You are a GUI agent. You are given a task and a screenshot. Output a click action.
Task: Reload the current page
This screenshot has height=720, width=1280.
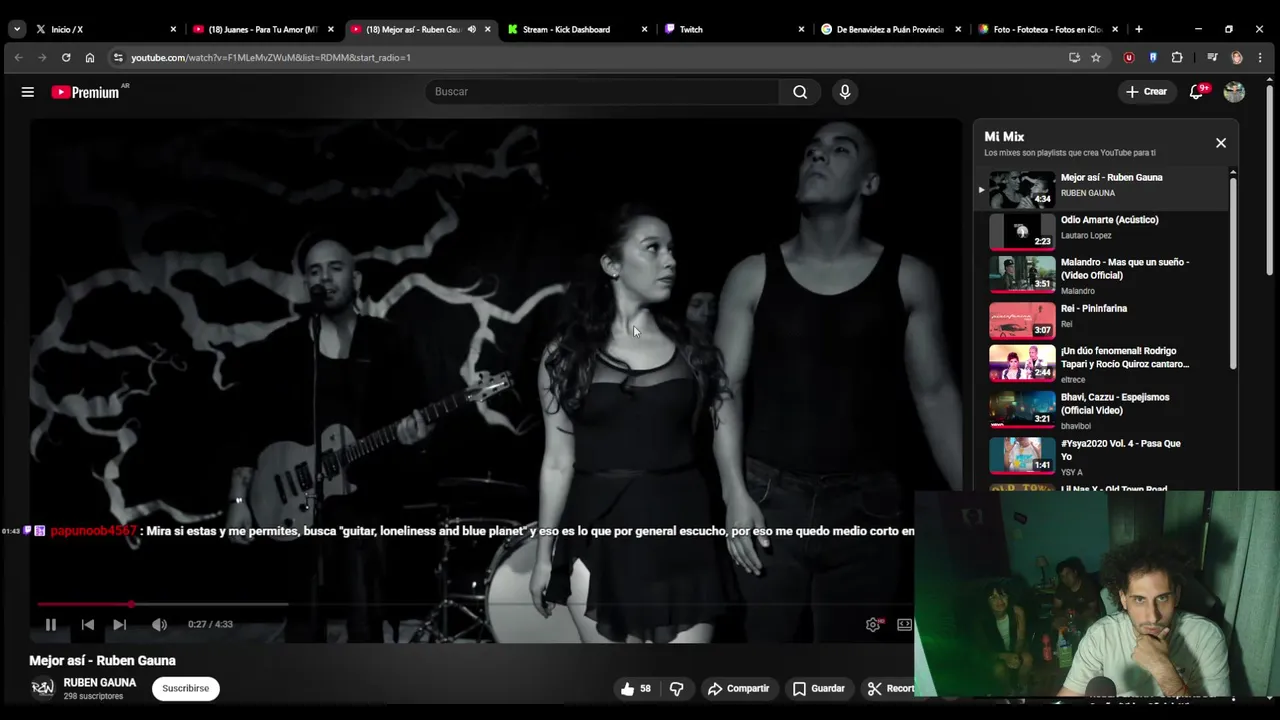(66, 58)
